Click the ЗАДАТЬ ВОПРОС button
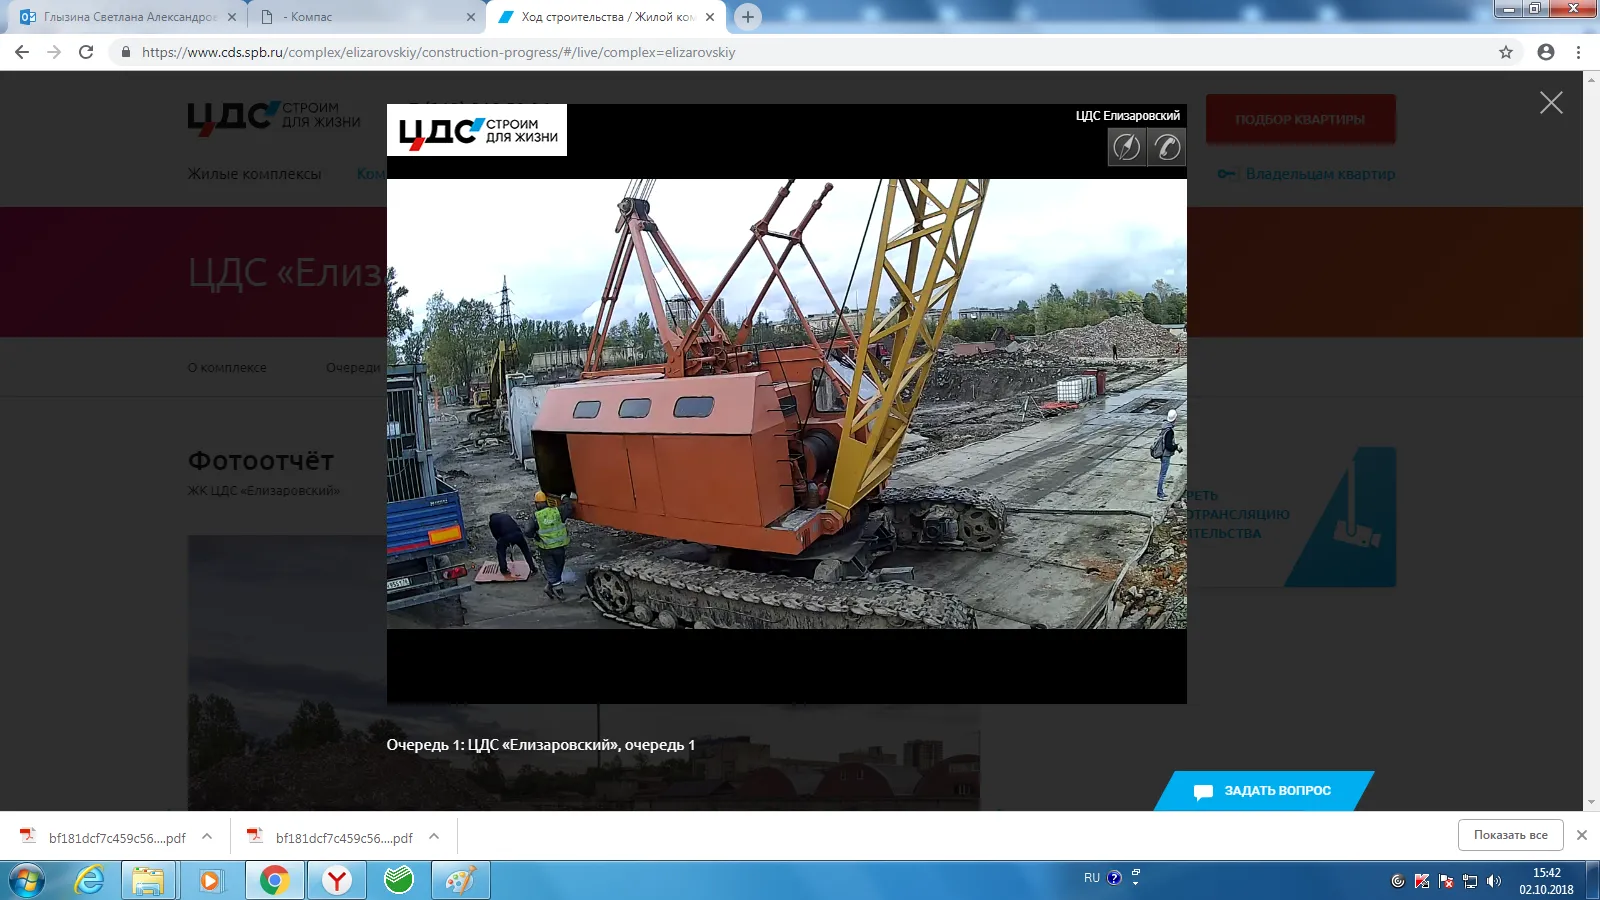The width and height of the screenshot is (1600, 900). (1264, 790)
